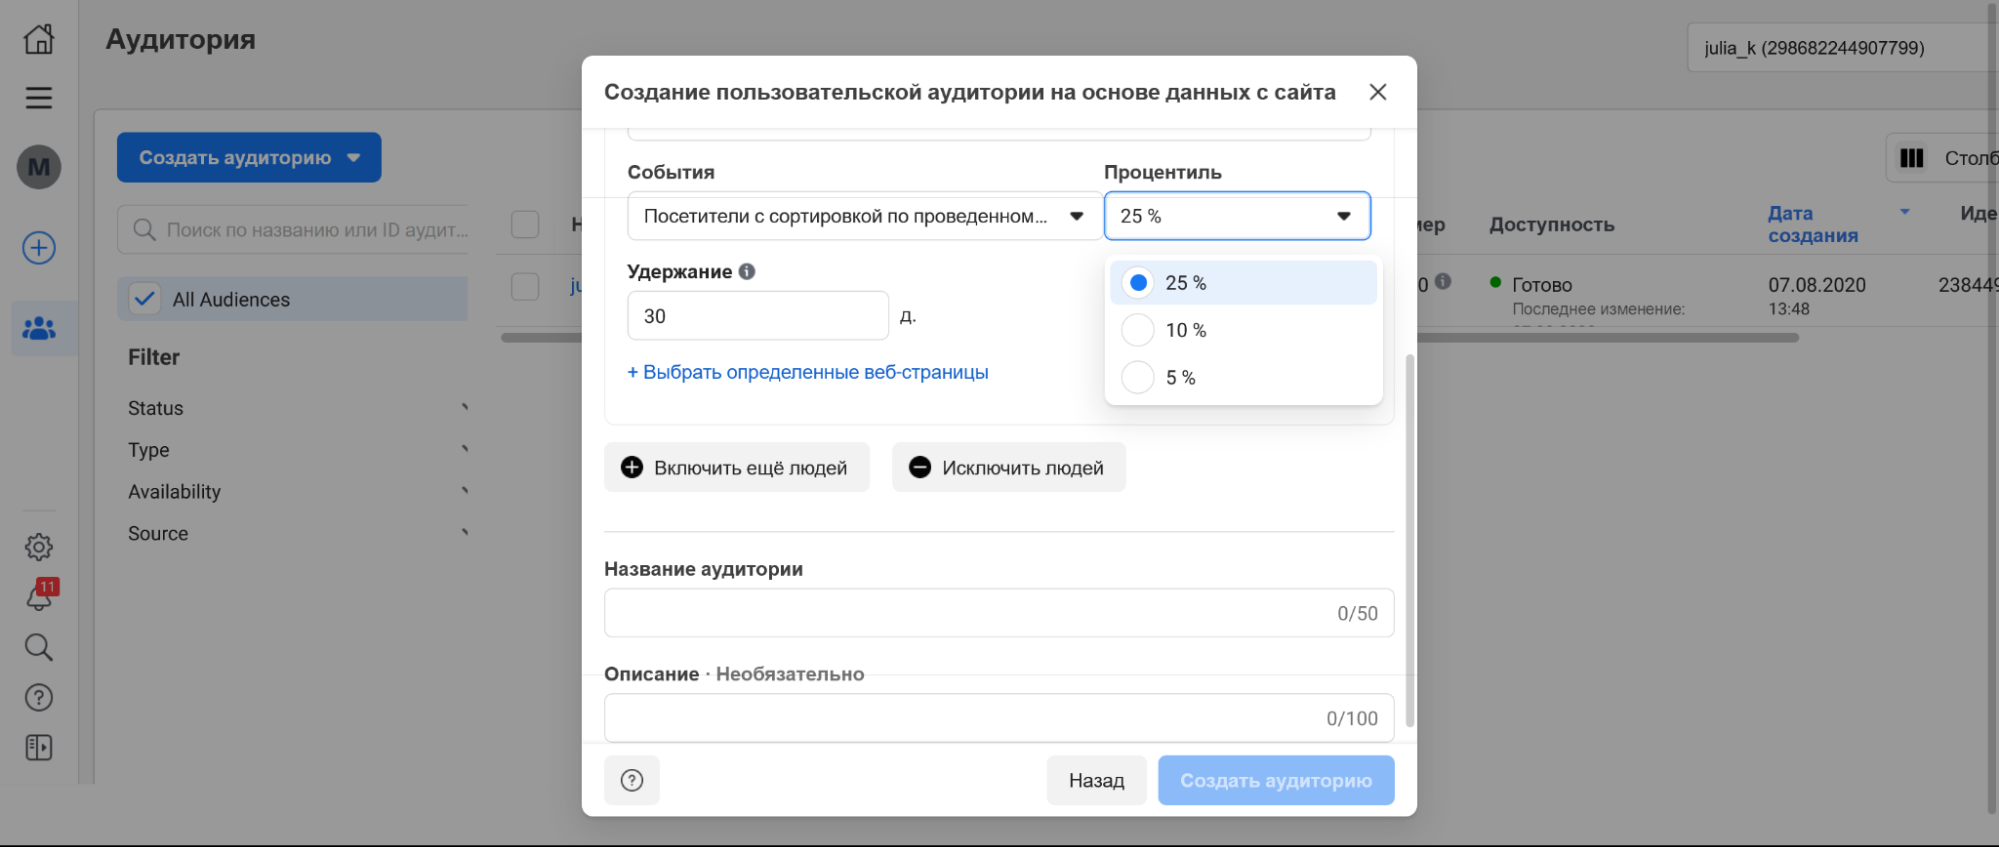The height and width of the screenshot is (847, 1999).
Task: Click the Назад button
Action: click(x=1096, y=780)
